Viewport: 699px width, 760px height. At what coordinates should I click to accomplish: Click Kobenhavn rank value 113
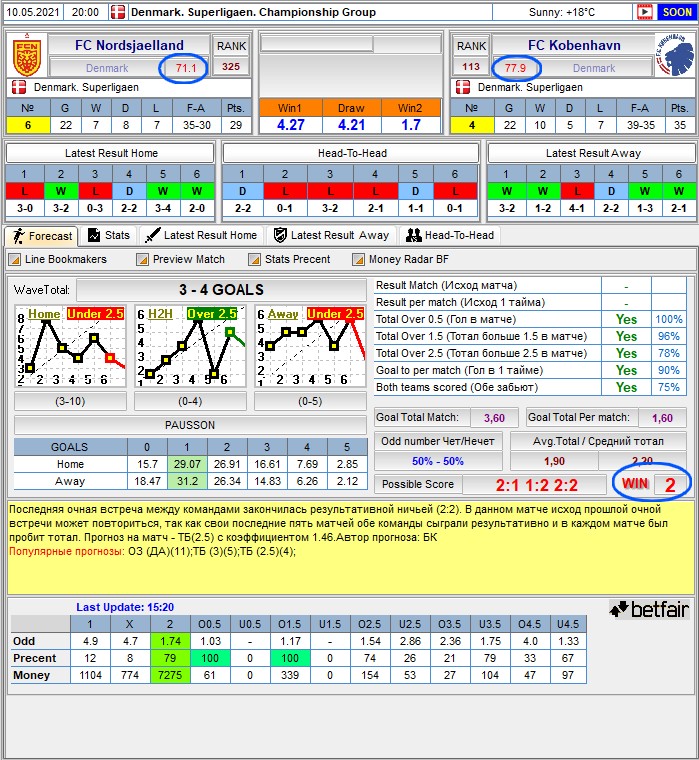[x=471, y=67]
